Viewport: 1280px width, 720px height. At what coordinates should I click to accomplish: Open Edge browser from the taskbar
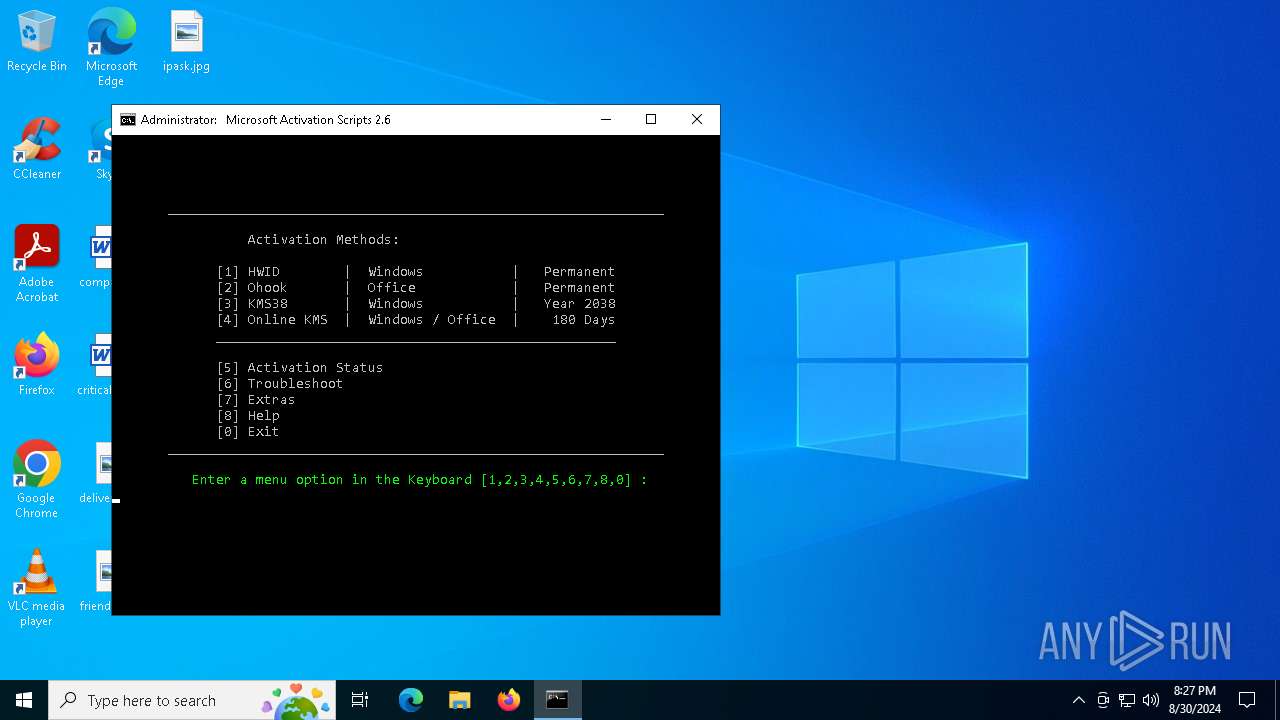coord(411,700)
